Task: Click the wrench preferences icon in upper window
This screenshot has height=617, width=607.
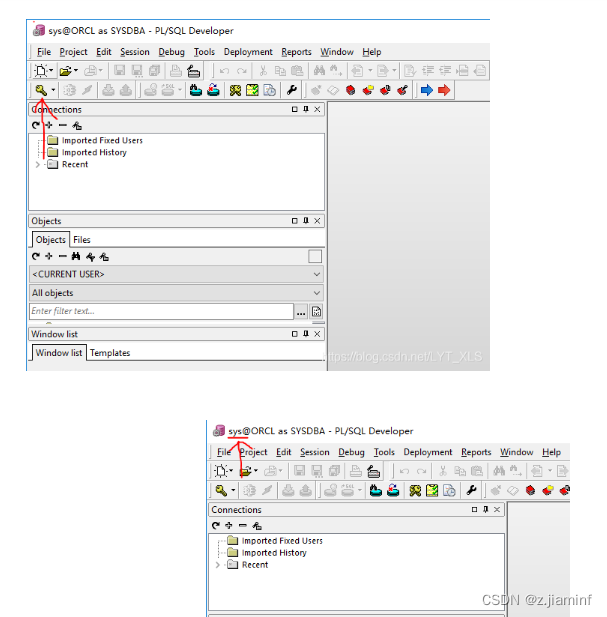Action: pos(292,90)
